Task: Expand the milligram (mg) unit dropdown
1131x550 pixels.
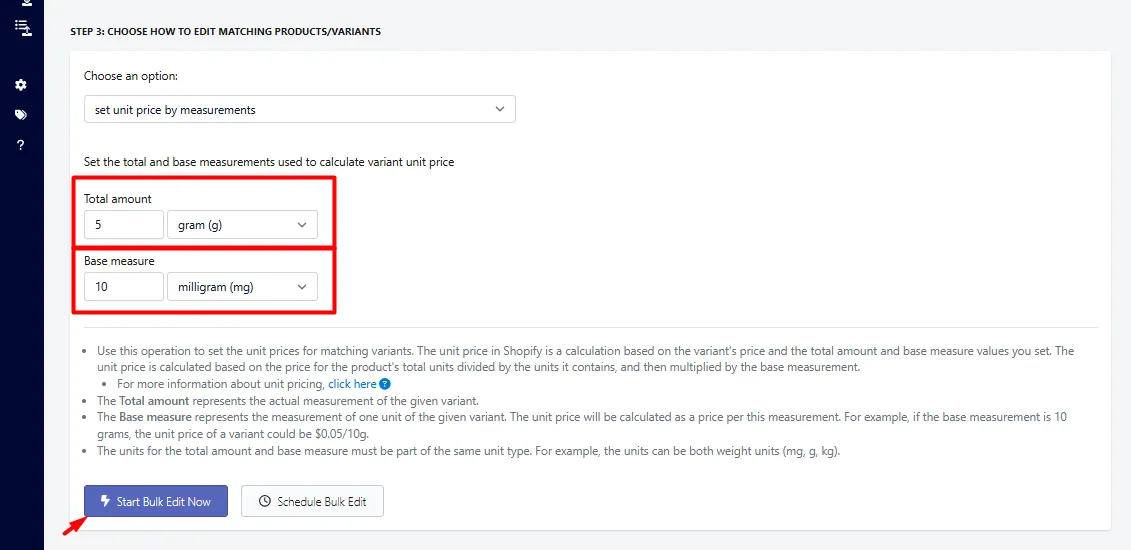Action: pos(242,287)
